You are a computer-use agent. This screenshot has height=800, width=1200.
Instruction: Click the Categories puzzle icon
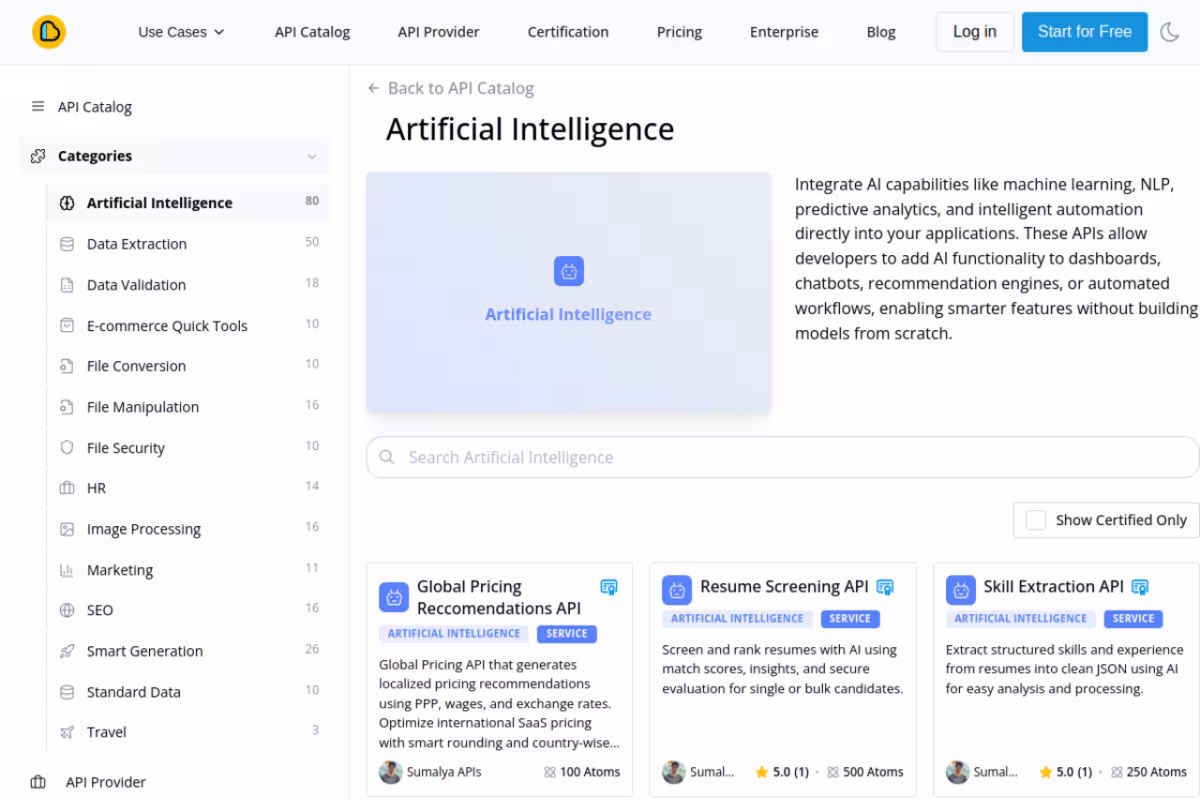[38, 156]
